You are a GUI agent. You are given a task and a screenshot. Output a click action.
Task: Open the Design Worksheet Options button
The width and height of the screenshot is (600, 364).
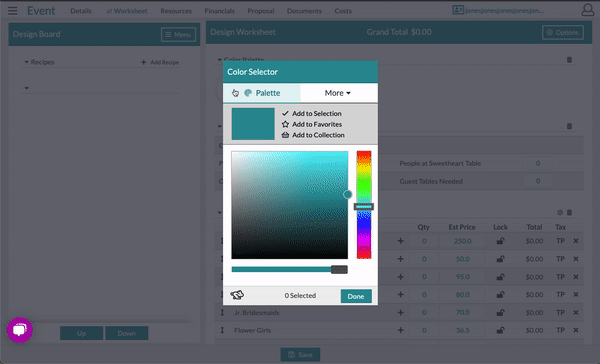[563, 33]
